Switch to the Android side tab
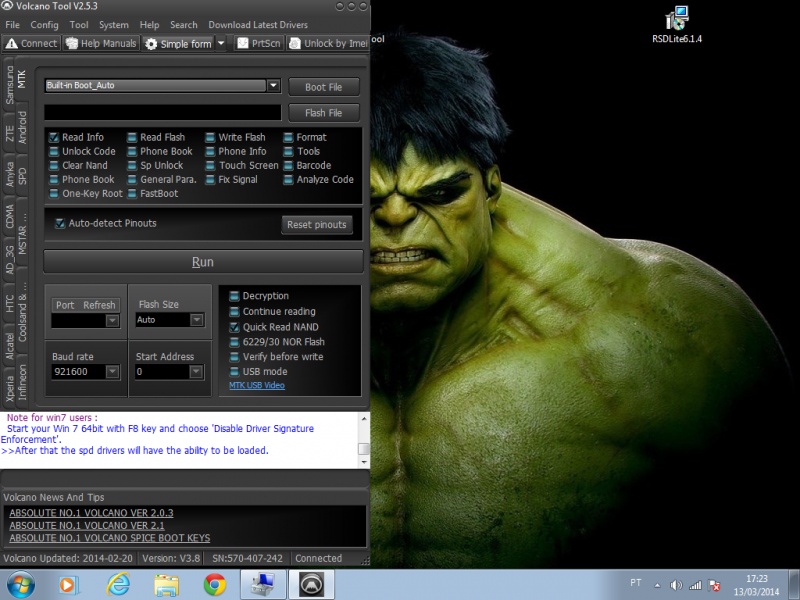This screenshot has width=800, height=600. pos(22,128)
